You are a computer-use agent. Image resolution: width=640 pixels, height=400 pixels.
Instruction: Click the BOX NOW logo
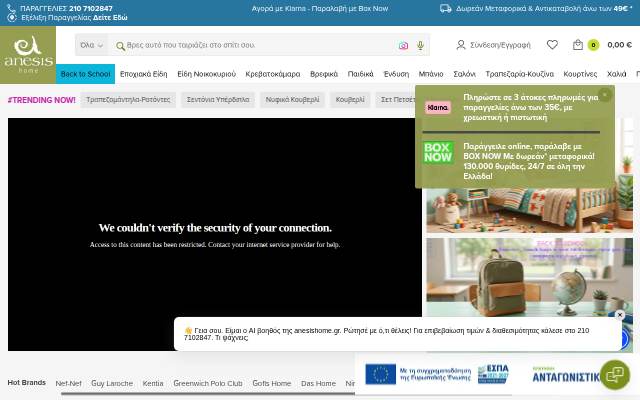[x=438, y=153]
